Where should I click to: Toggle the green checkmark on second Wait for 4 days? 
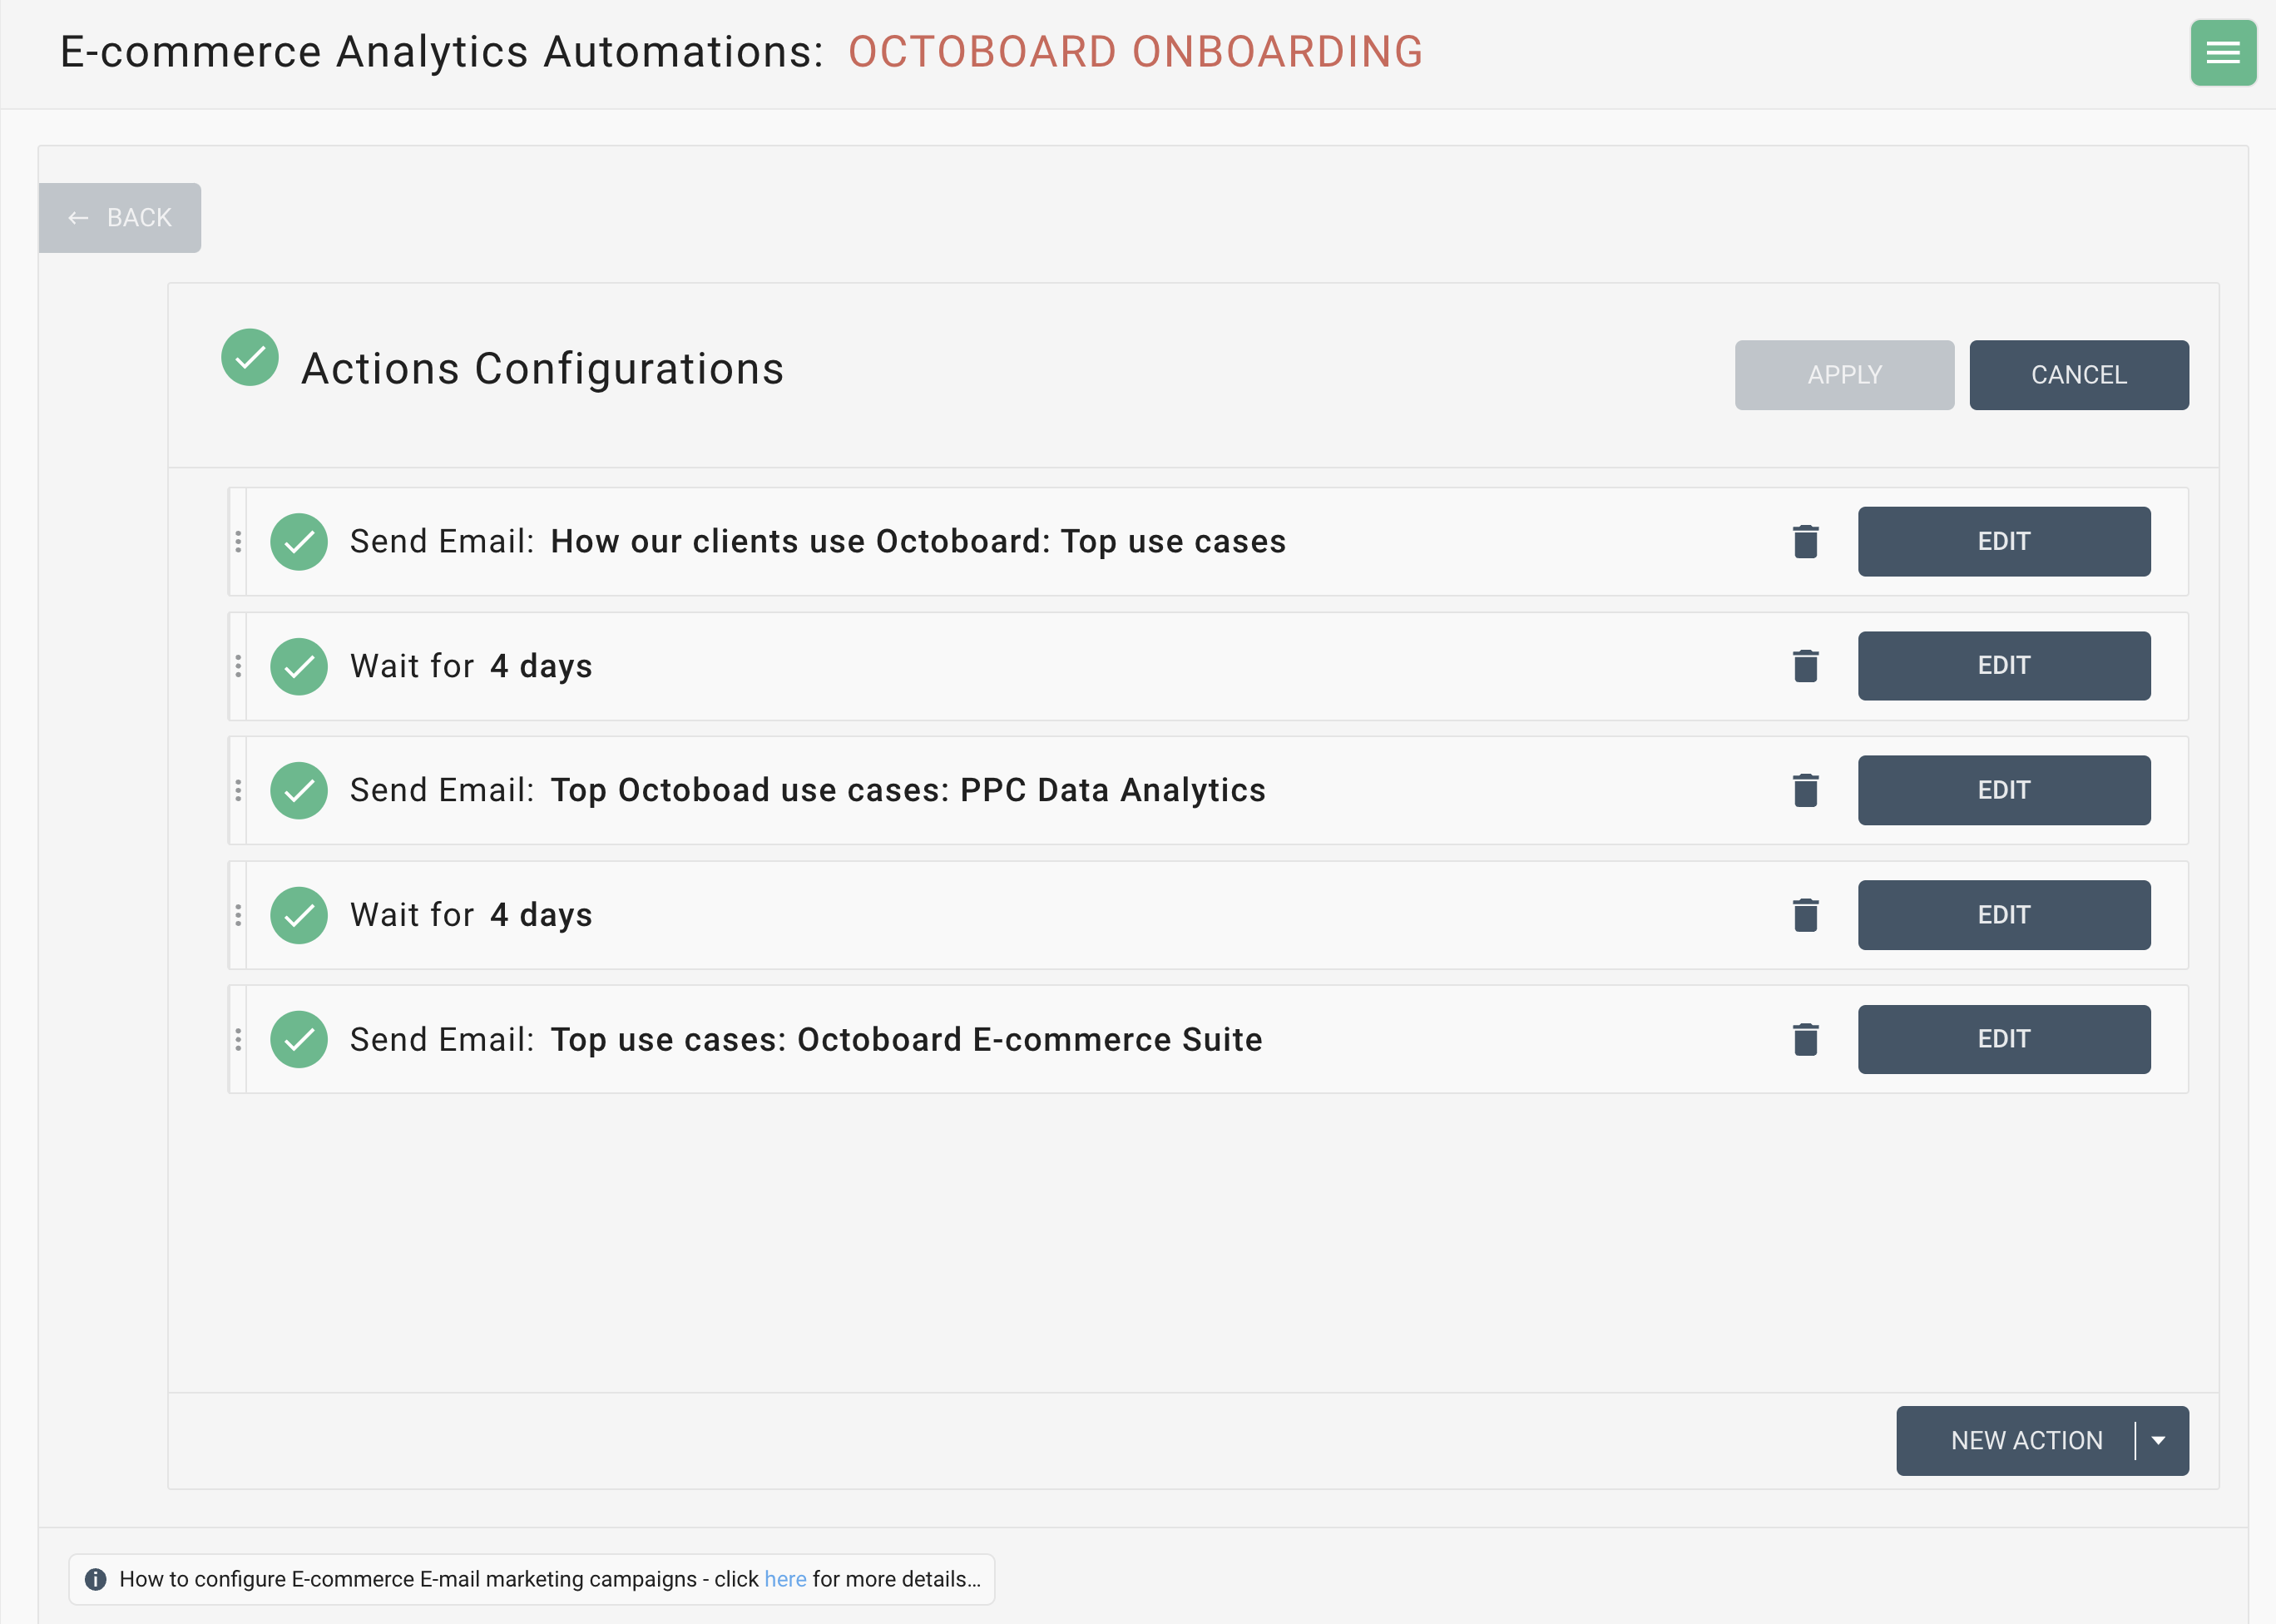(297, 912)
